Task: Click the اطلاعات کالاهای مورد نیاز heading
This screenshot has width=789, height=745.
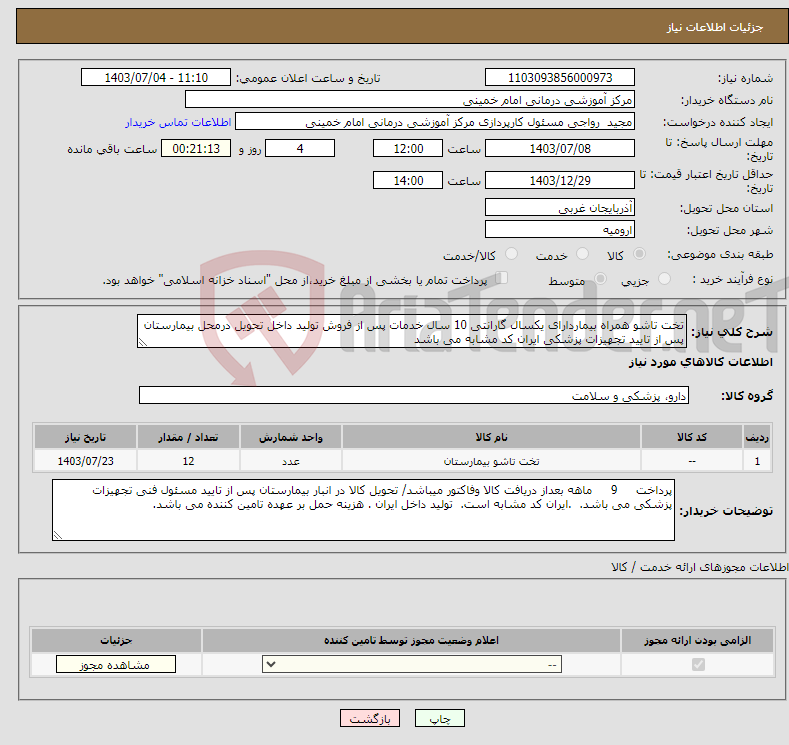Action: 700,362
